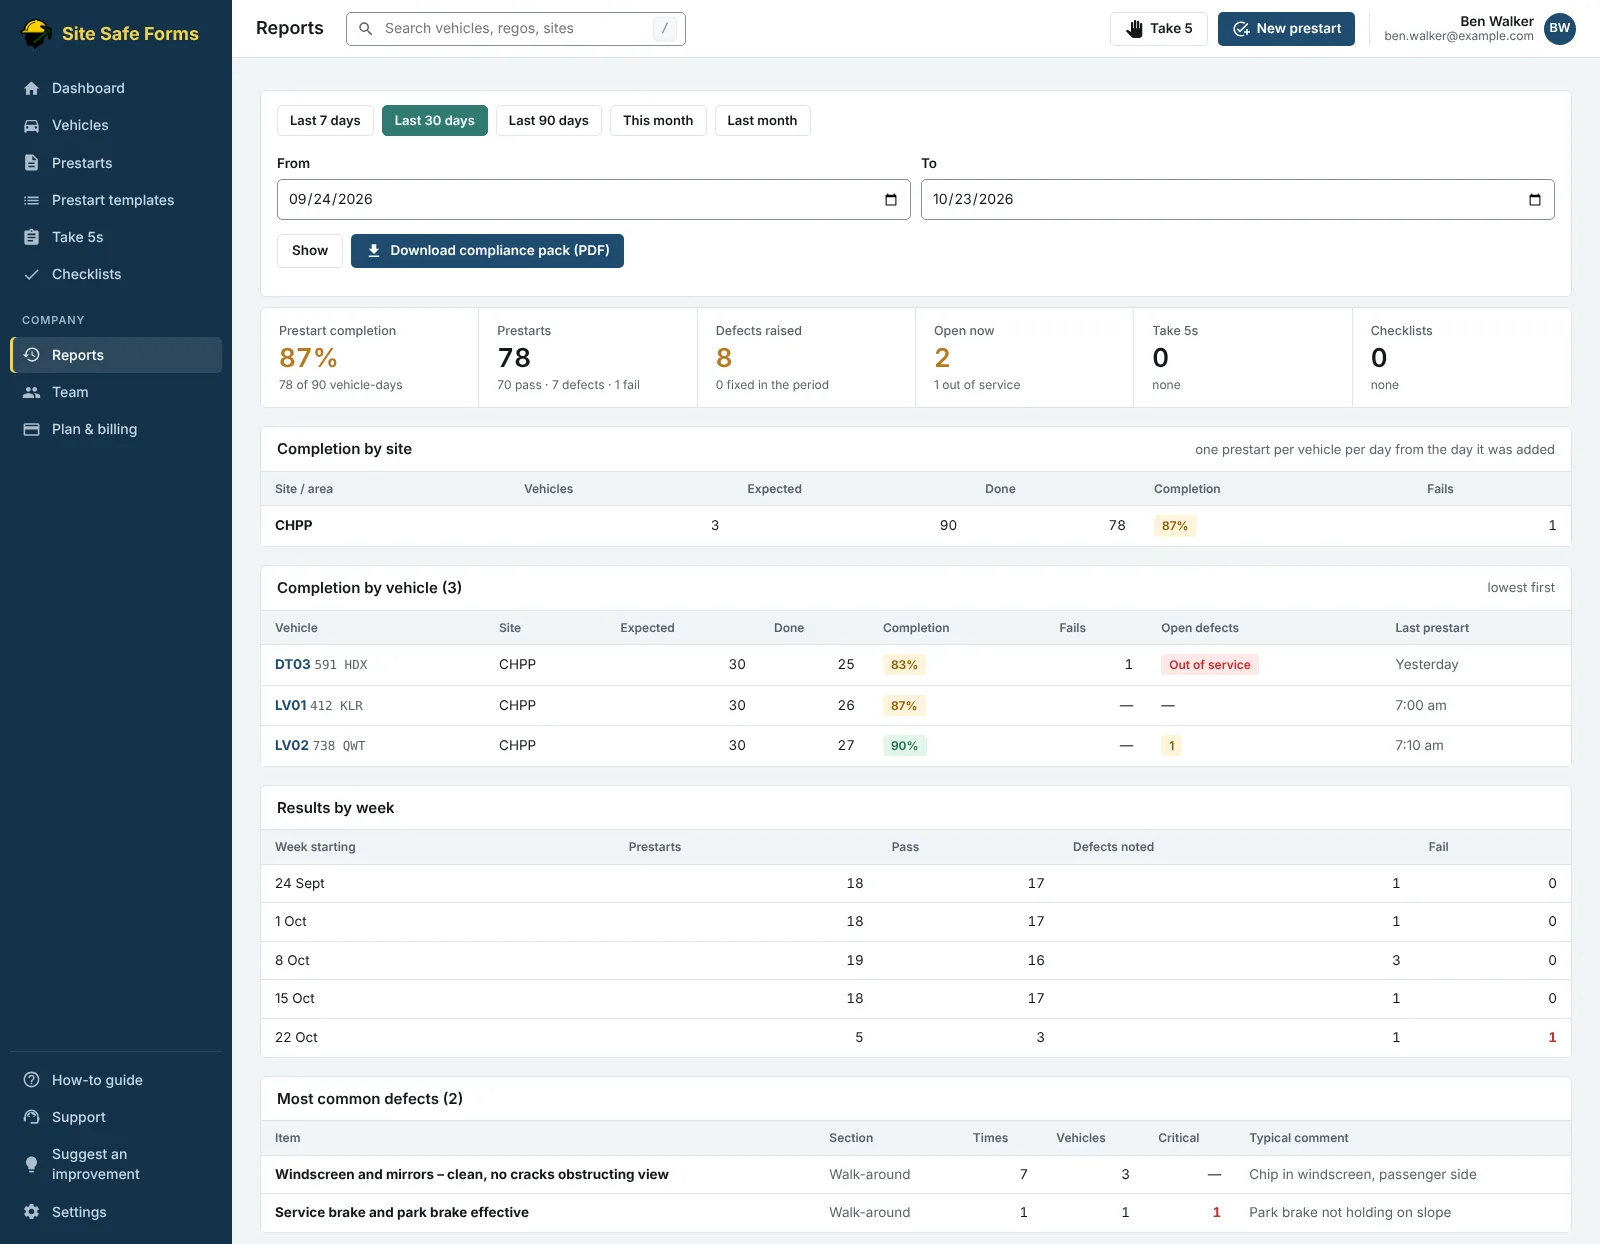Click Ben Walker's user name
The width and height of the screenshot is (1600, 1244).
1497,22
